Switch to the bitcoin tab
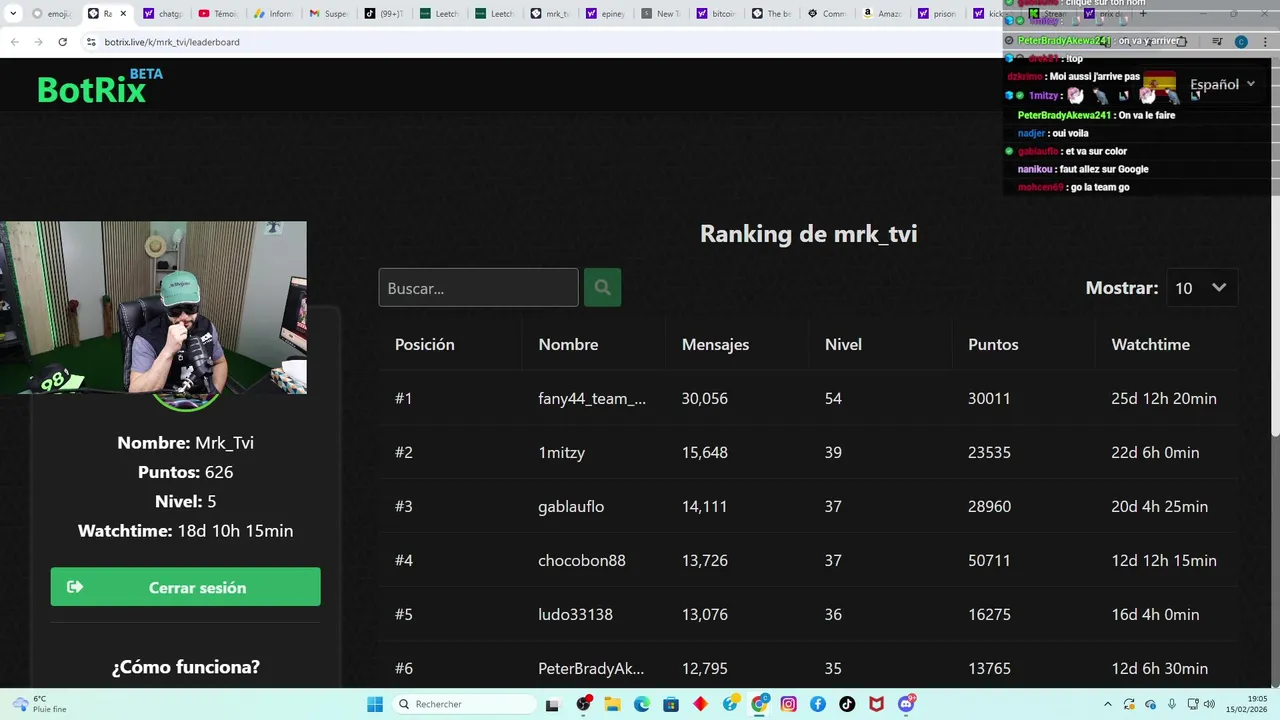Screen dimensions: 1280x720 pos(716,14)
